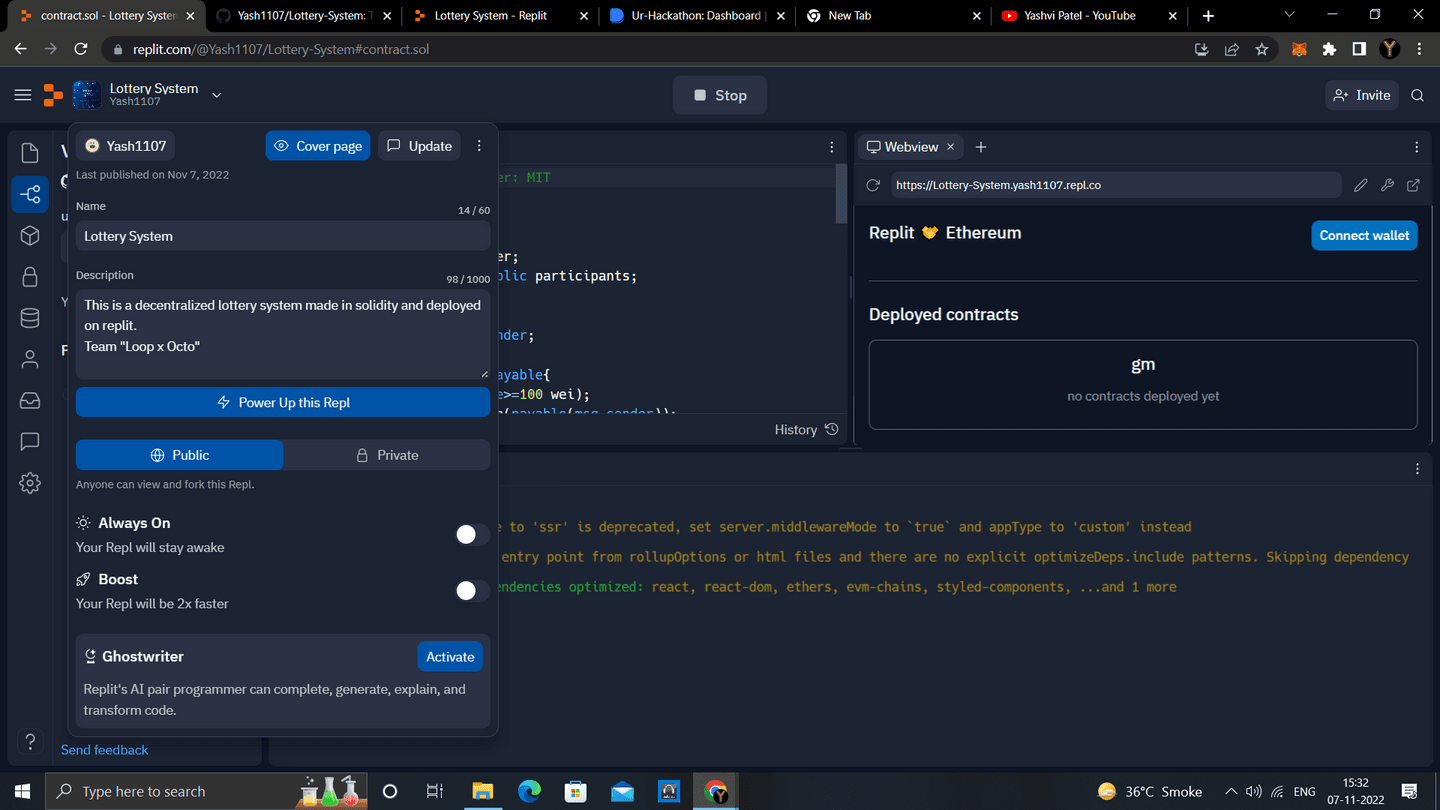Open the Secrets lock icon

[x=30, y=277]
